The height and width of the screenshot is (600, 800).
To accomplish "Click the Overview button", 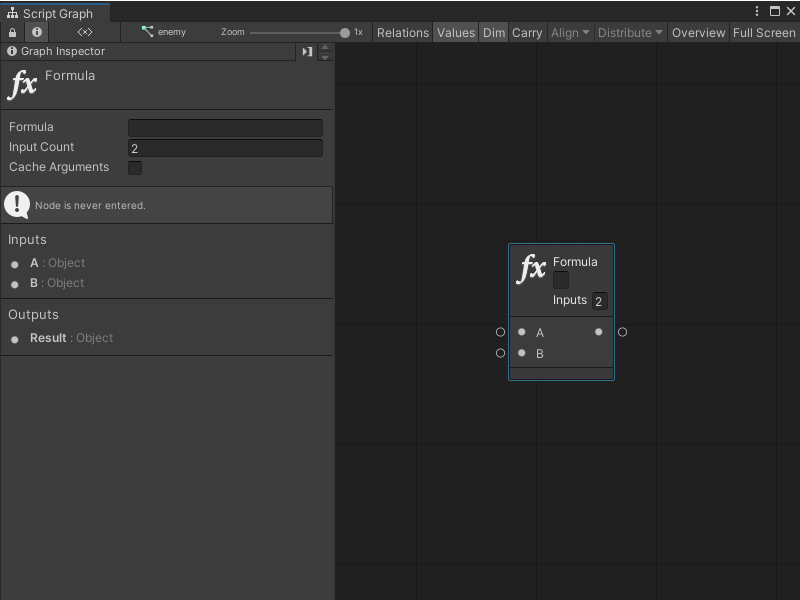I will [x=698, y=32].
